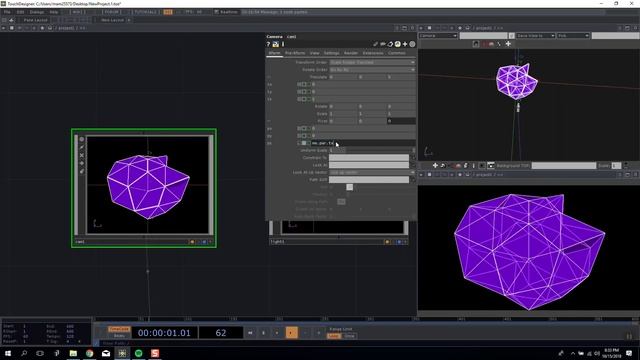This screenshot has height=360, width=640.
Task: Click the background TOP image icon in viewer toolbar
Action: 491,165
